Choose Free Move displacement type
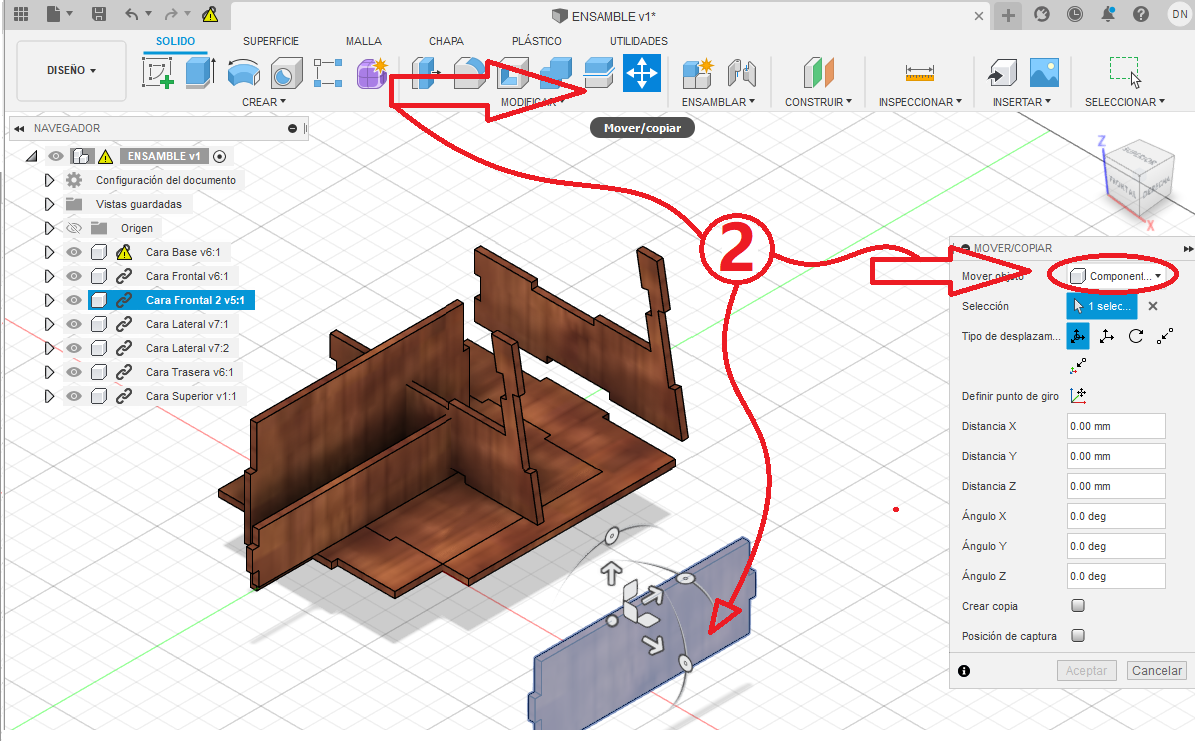This screenshot has width=1195, height=741. click(x=1078, y=336)
